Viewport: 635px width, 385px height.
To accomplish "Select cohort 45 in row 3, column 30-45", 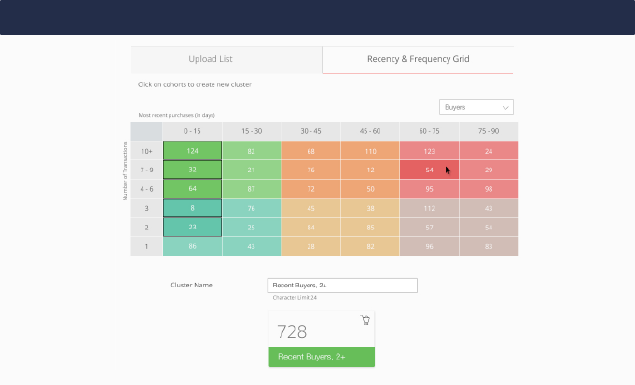I will [x=311, y=208].
